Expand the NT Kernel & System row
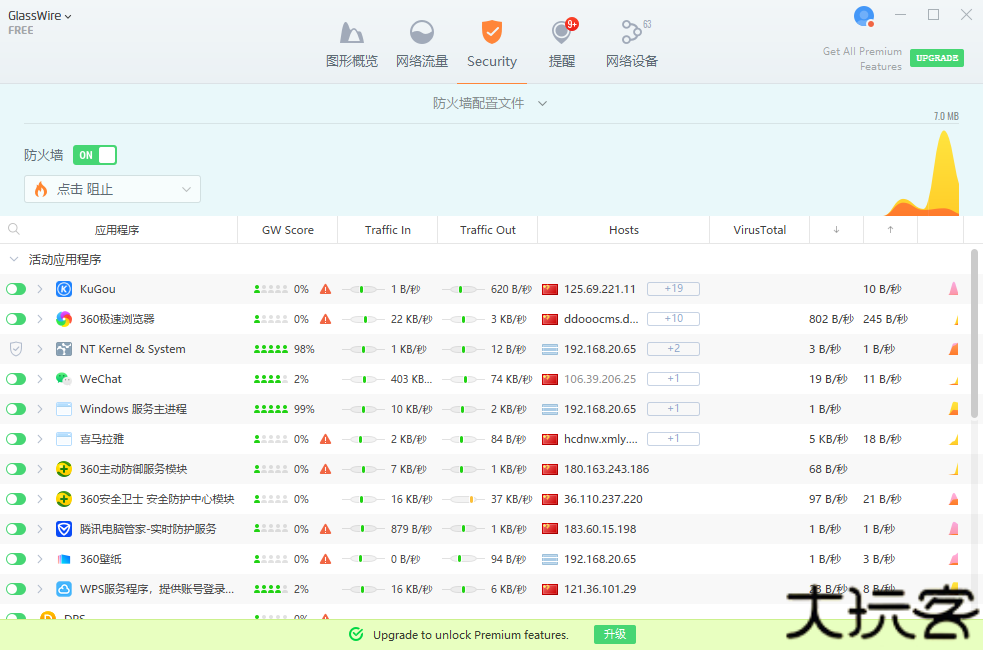983x650 pixels. 39,349
